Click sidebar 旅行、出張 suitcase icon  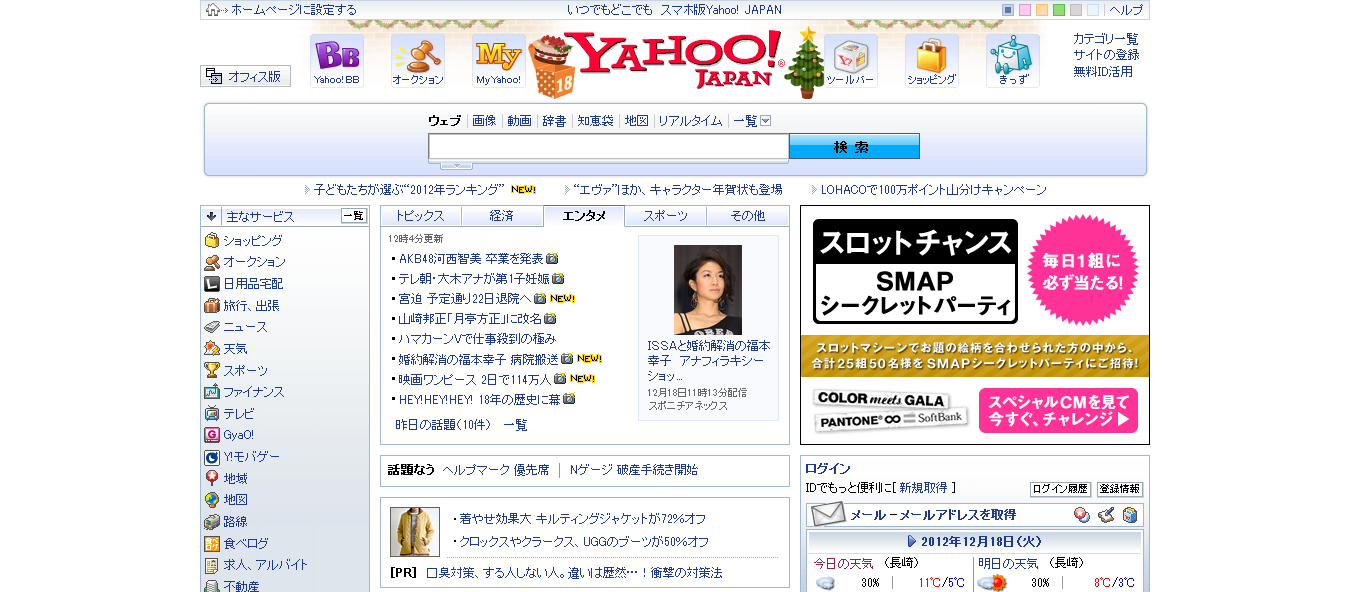[x=212, y=306]
